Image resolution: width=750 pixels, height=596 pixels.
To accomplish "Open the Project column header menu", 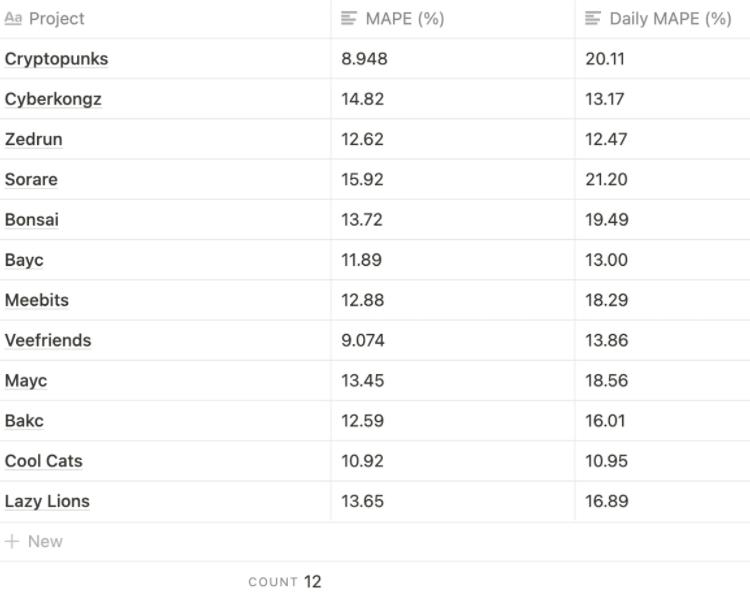I will [x=57, y=19].
